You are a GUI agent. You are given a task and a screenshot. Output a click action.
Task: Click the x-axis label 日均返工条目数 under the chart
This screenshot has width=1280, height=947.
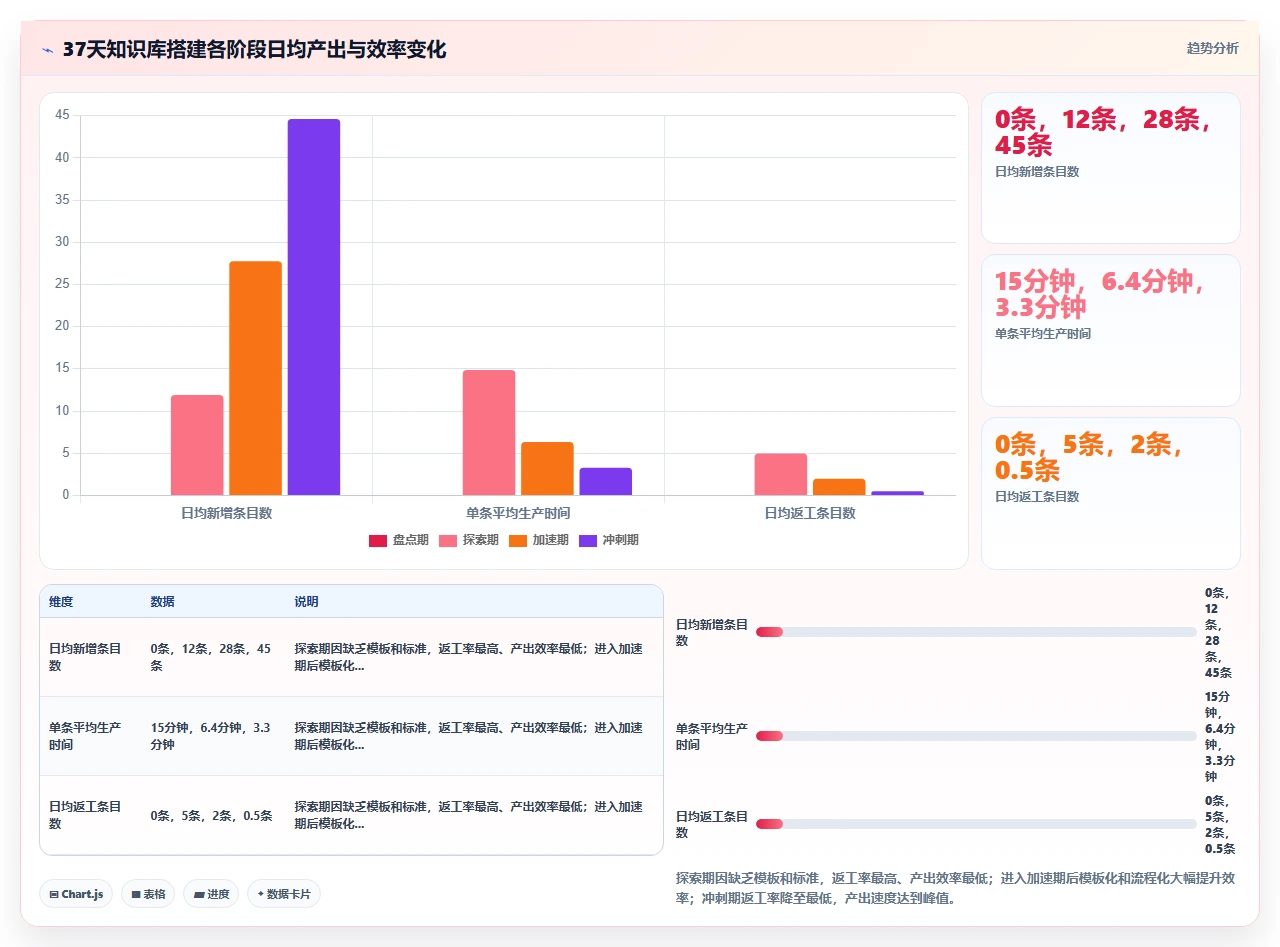(x=810, y=513)
